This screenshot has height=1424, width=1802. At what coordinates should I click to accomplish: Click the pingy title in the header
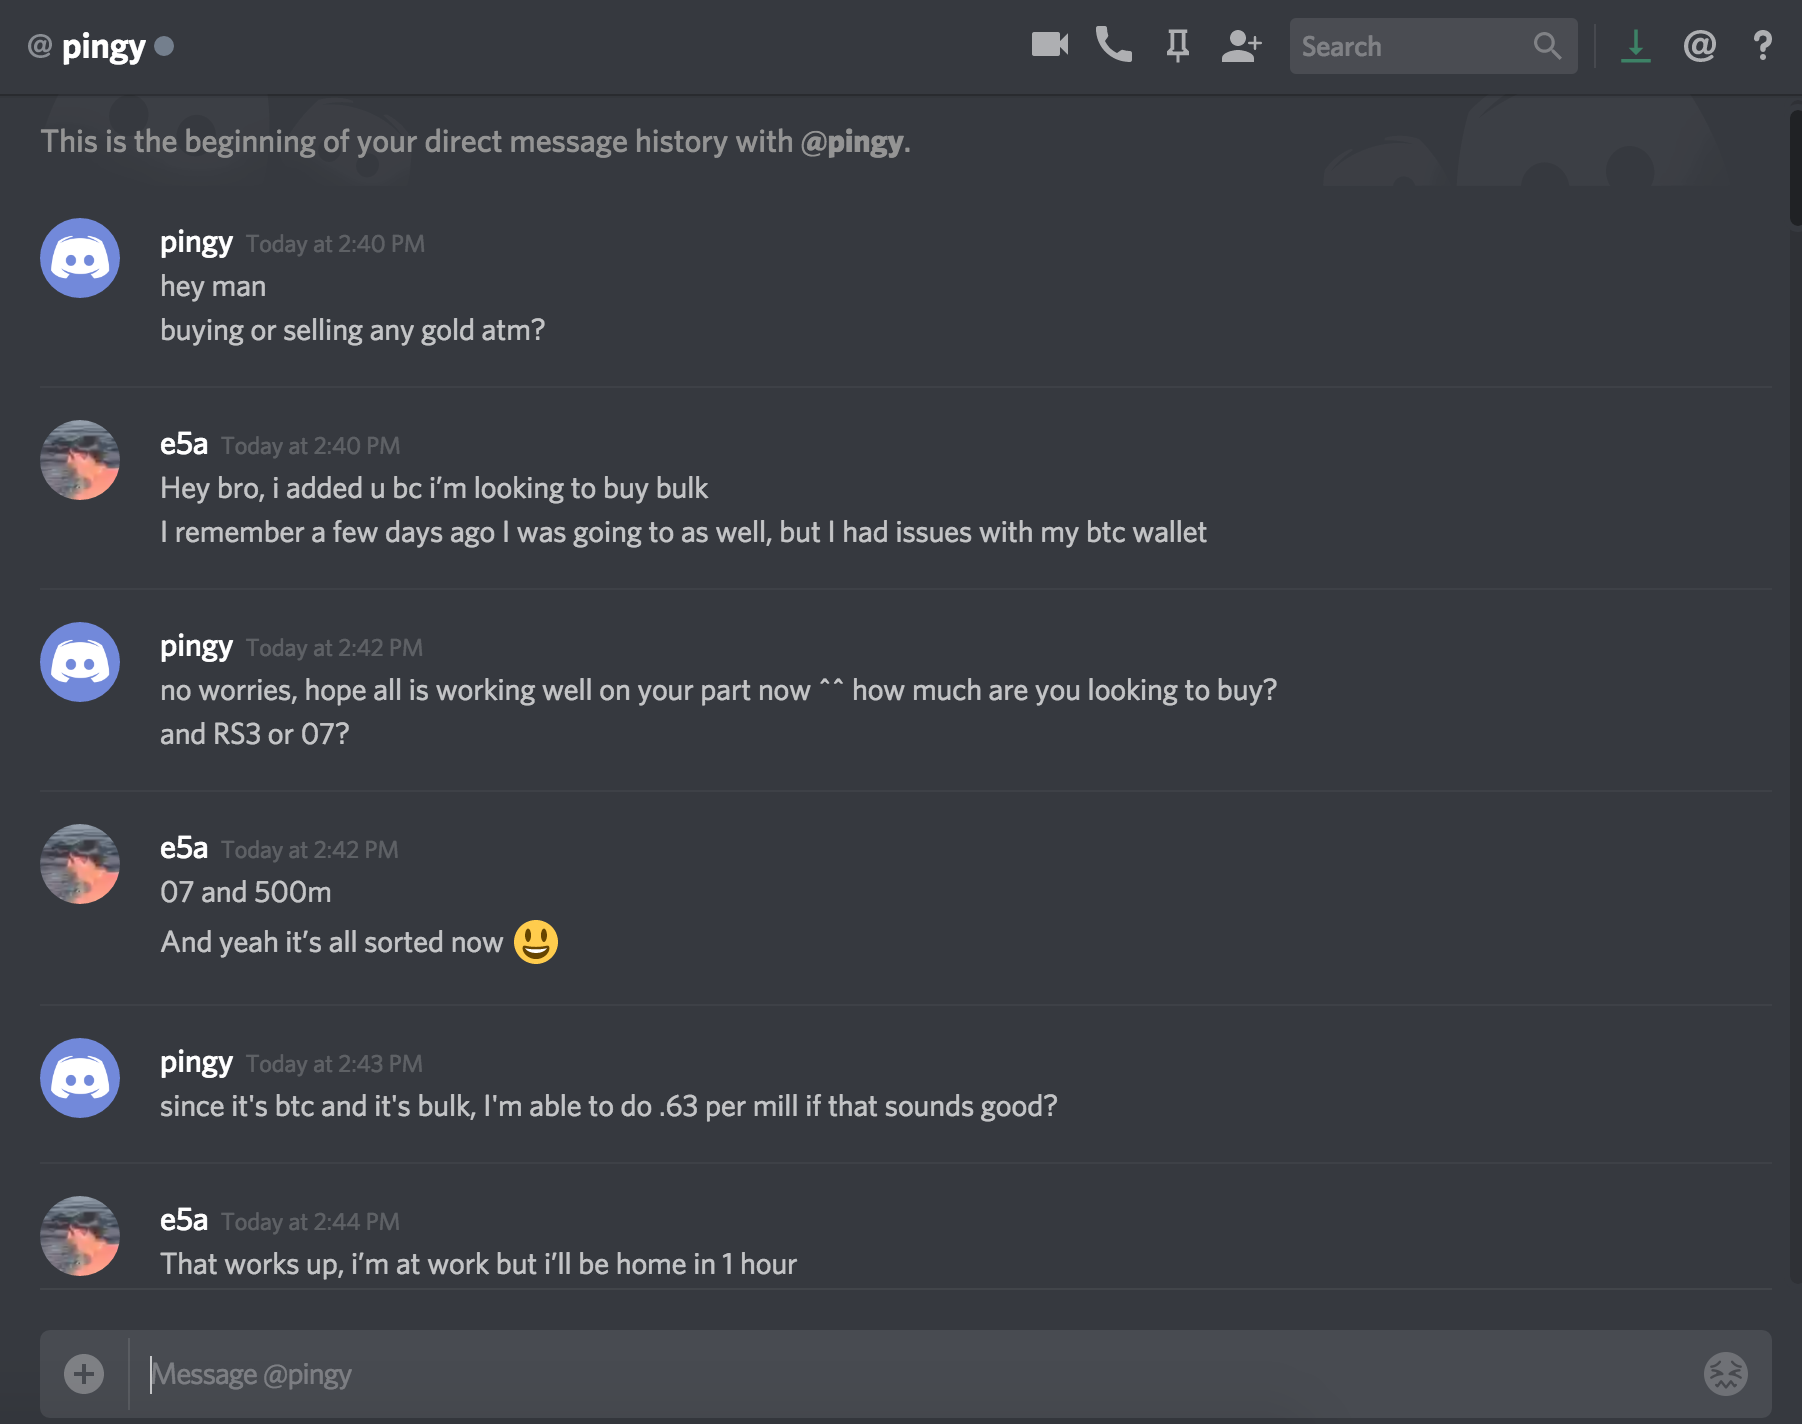104,46
